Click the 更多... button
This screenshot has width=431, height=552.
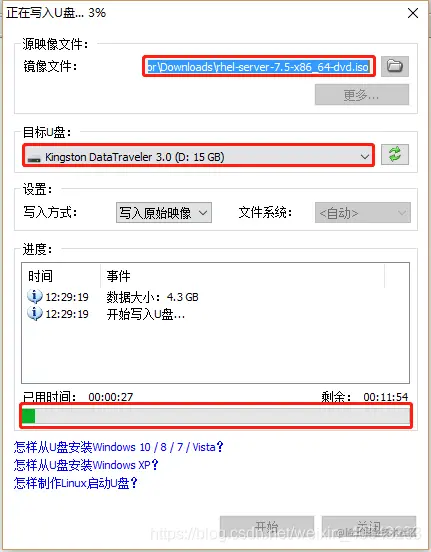pos(362,95)
